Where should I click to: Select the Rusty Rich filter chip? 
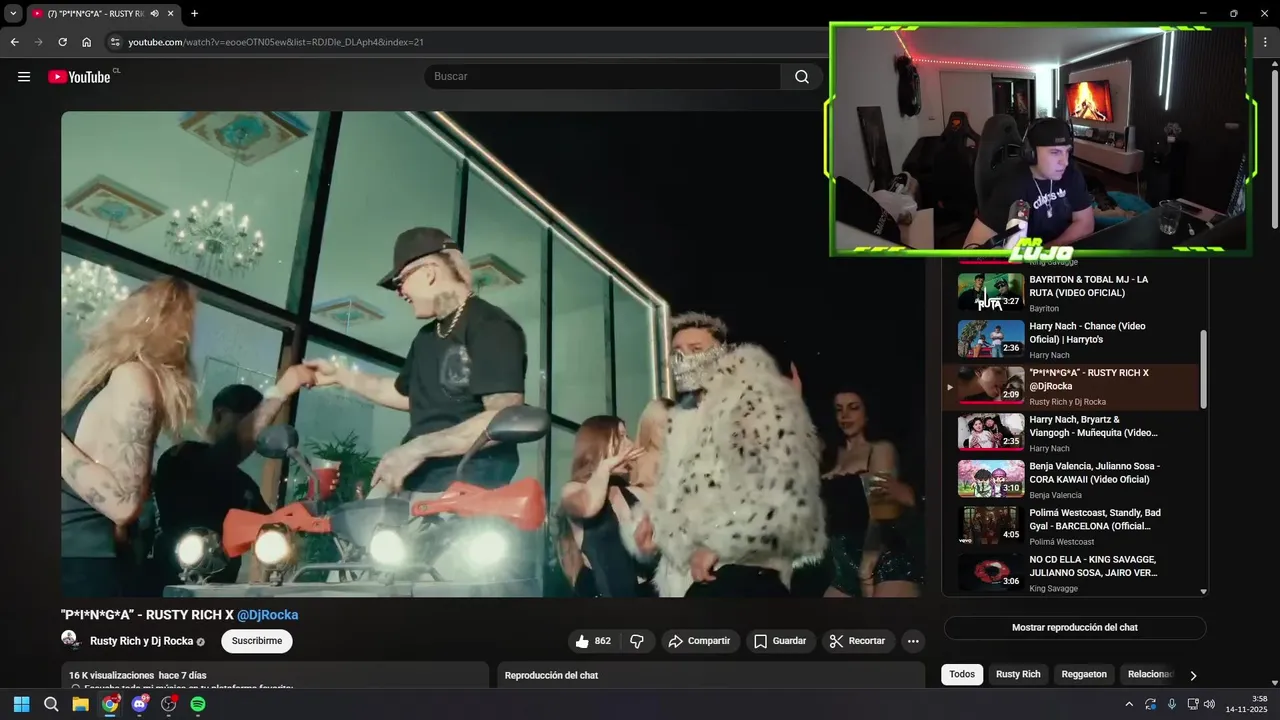pos(1018,674)
